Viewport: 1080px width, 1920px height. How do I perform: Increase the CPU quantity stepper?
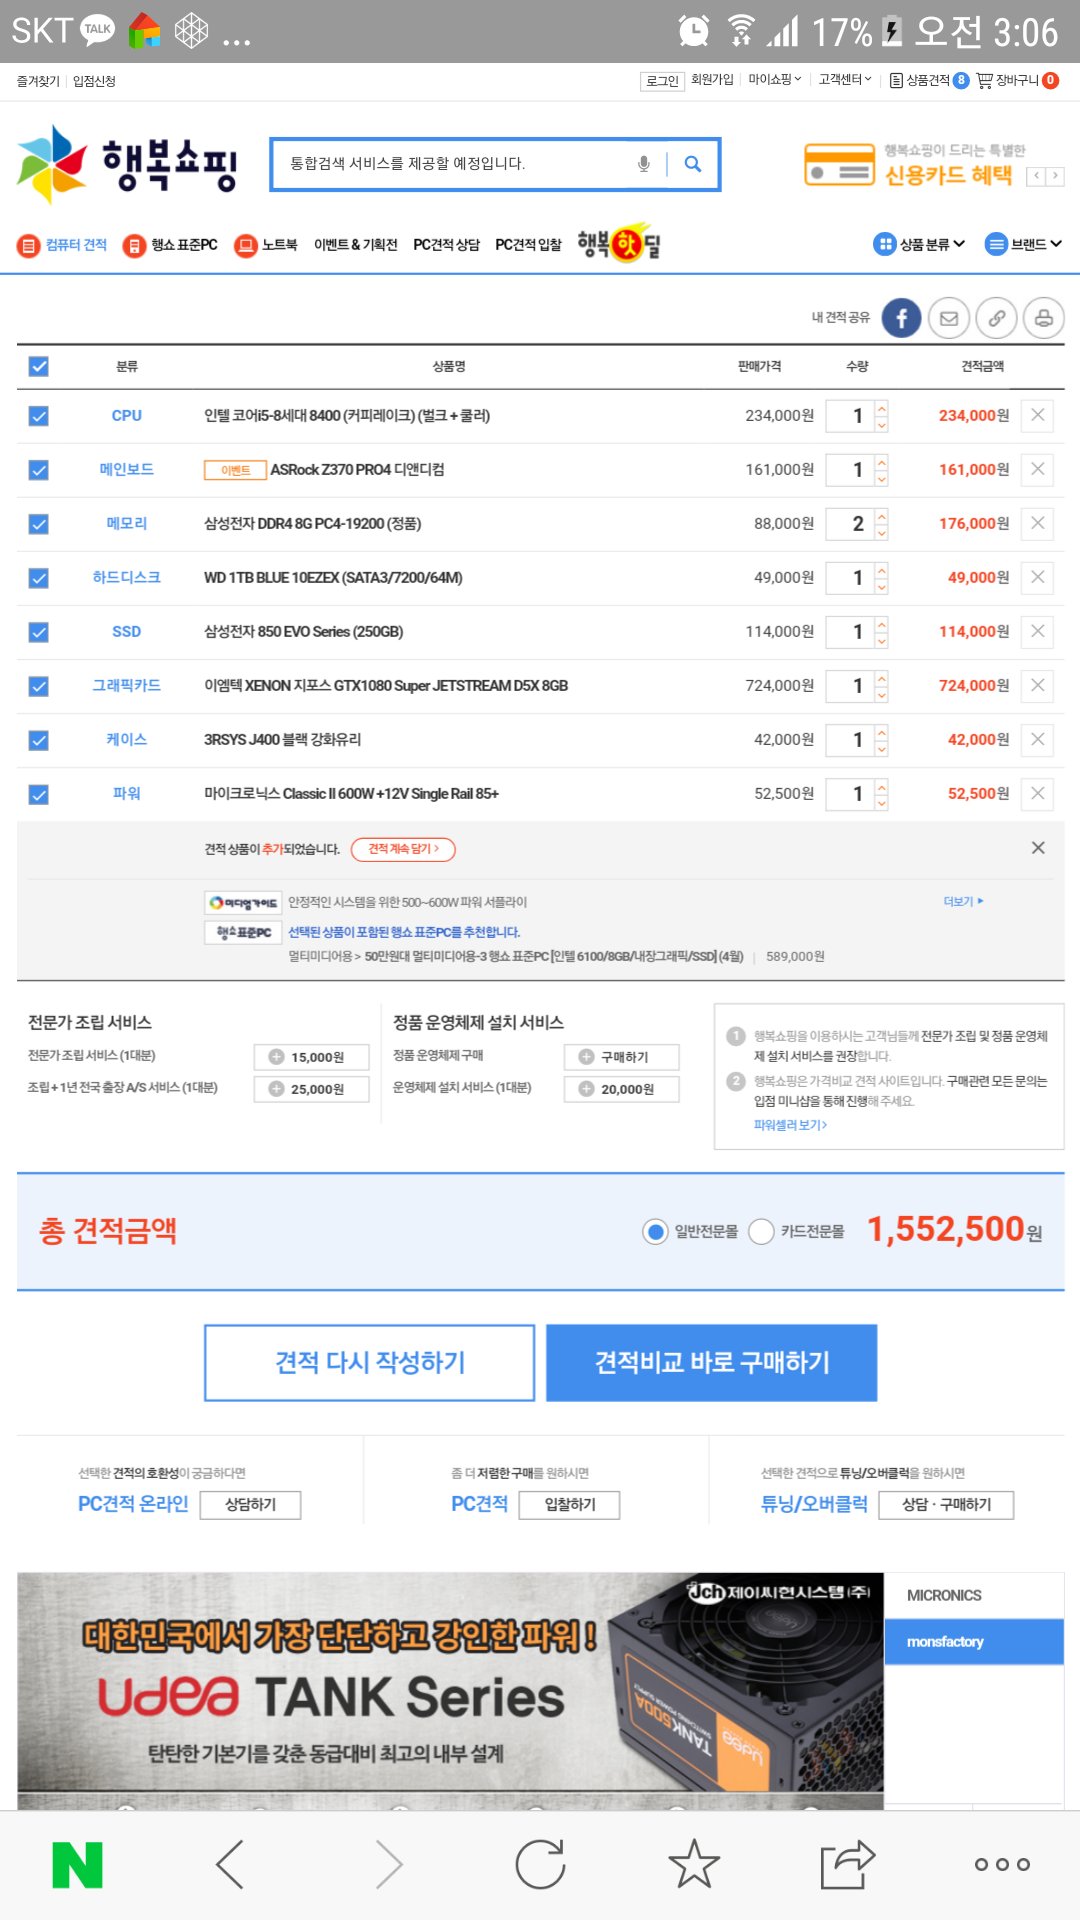click(882, 407)
